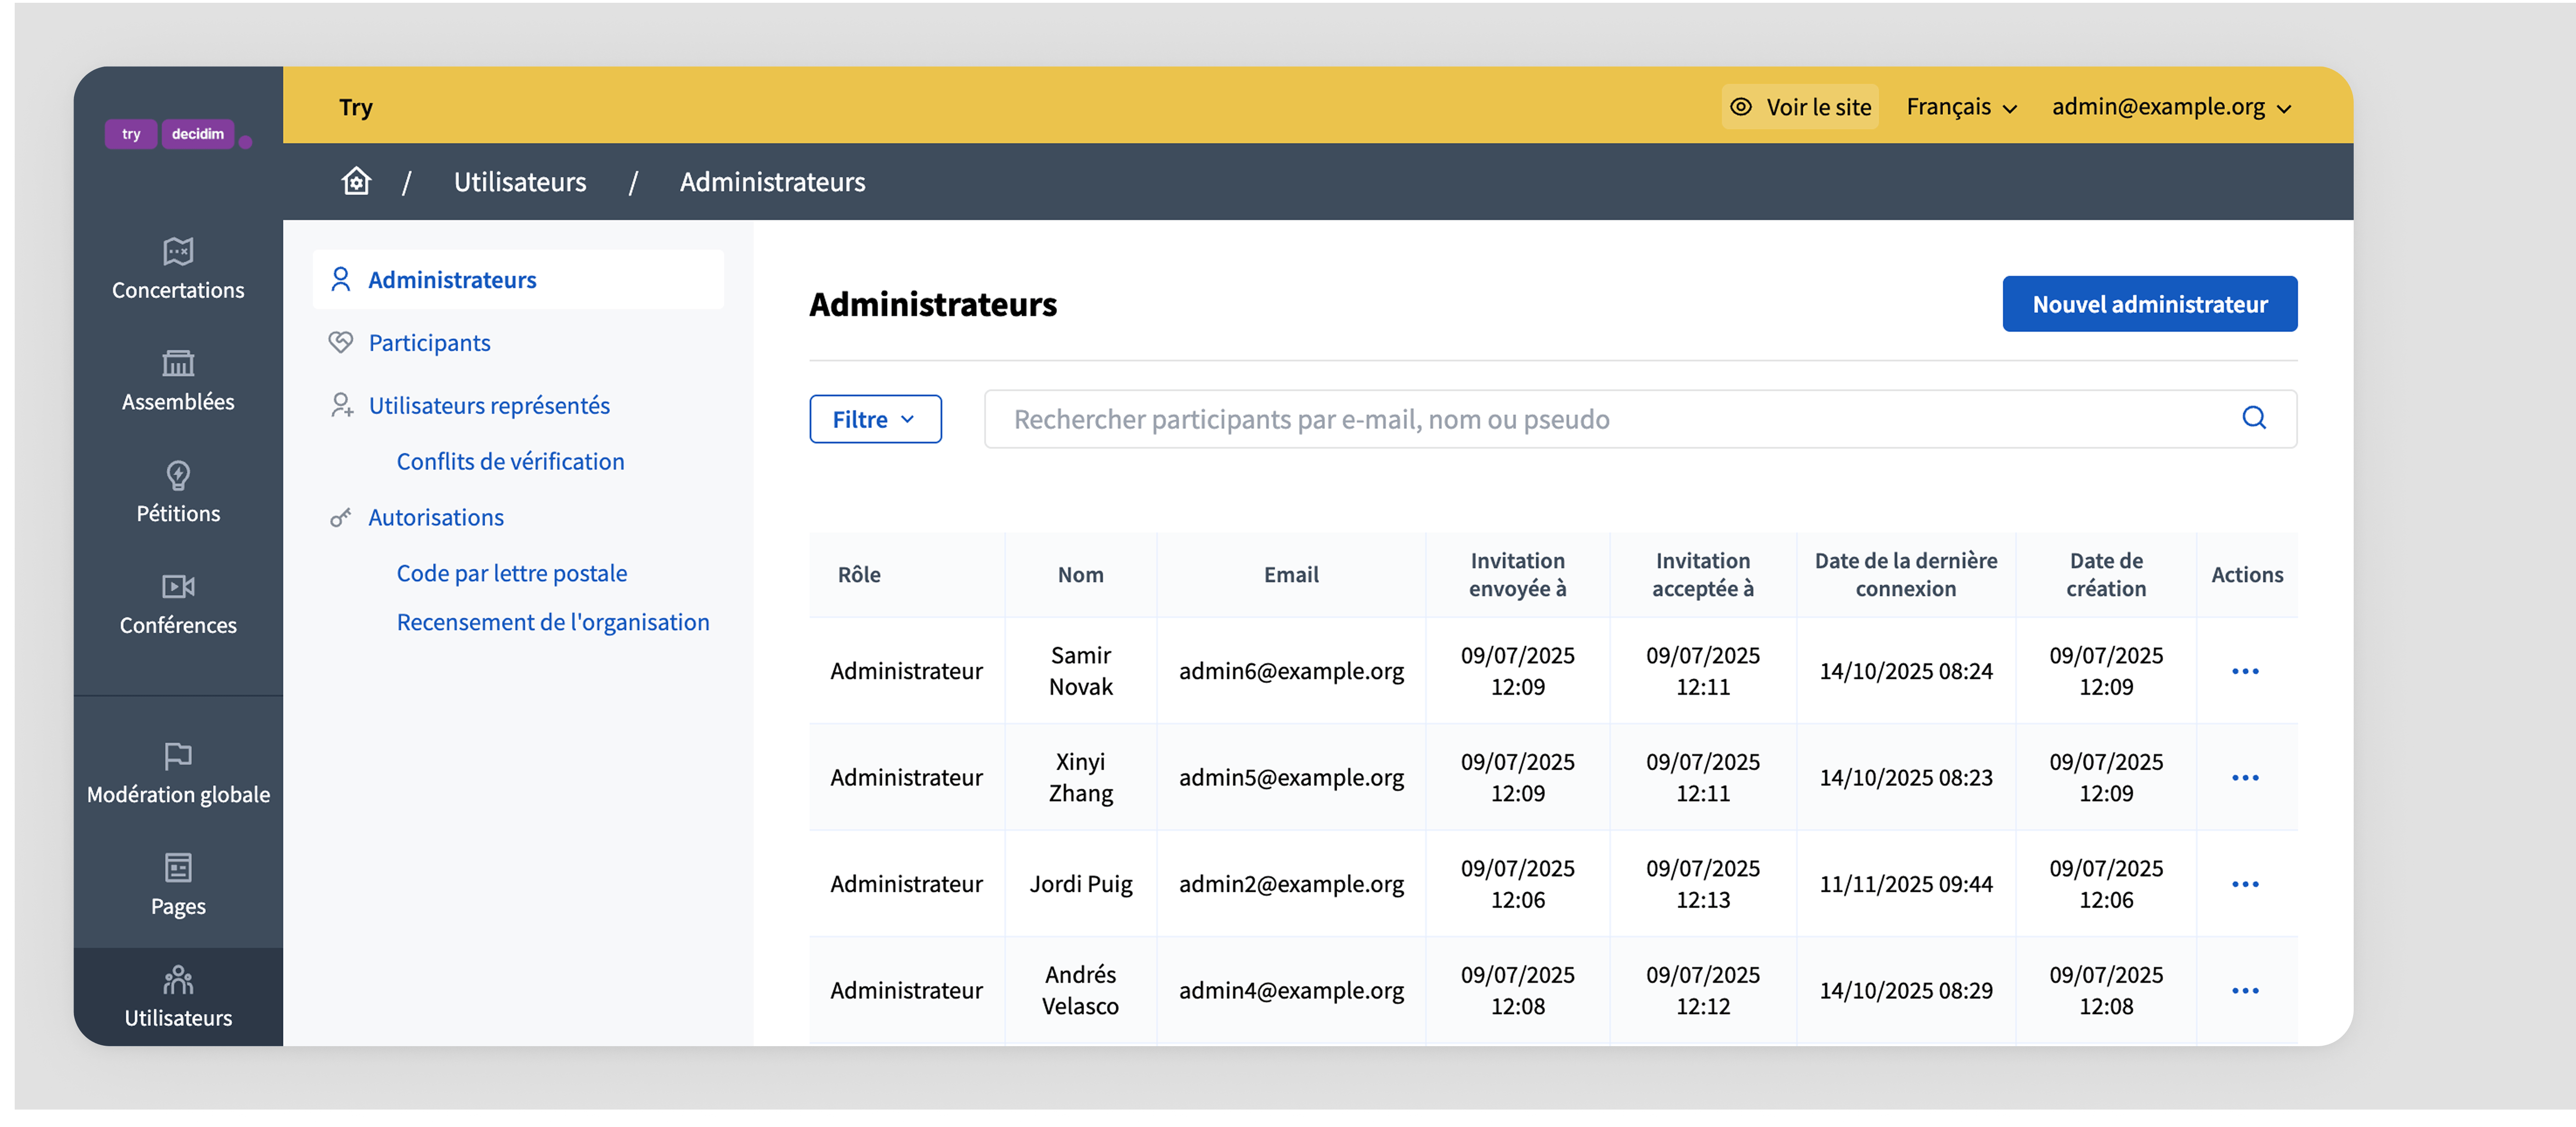Click the Xinyi Zhang name cell
This screenshot has width=2576, height=1127.
[x=1080, y=778]
